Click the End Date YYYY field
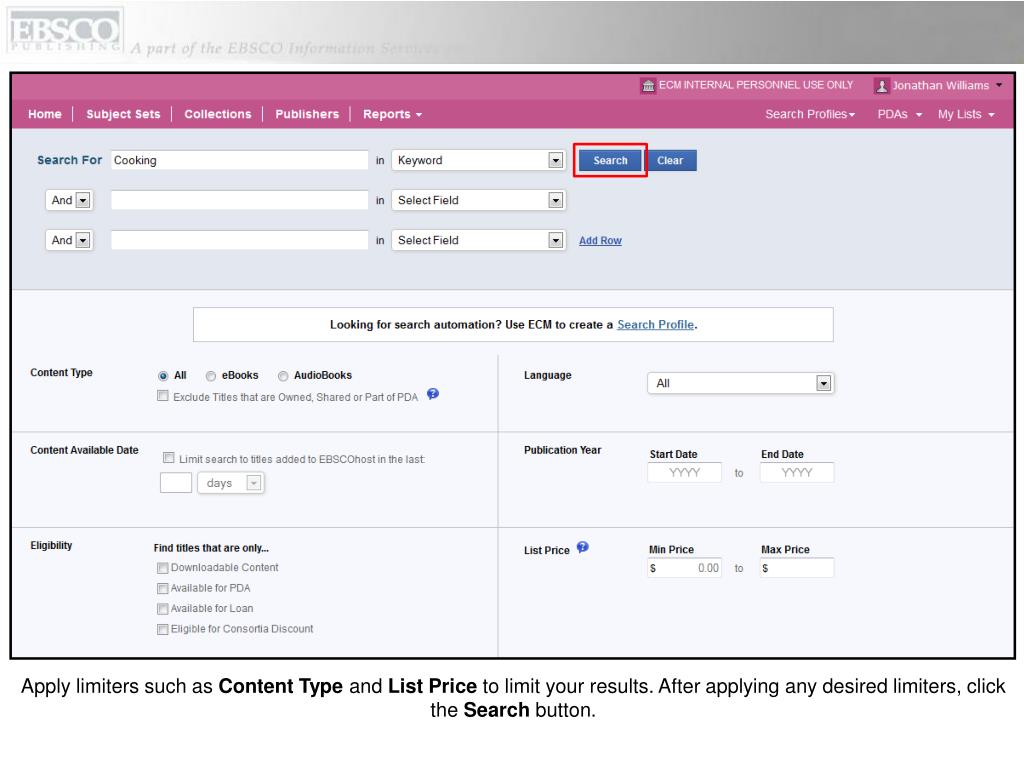 click(x=797, y=472)
